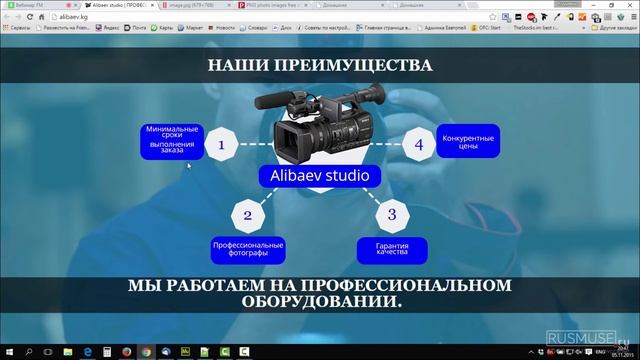Select the octagon numbered 4
This screenshot has height=360, width=640.
click(419, 144)
